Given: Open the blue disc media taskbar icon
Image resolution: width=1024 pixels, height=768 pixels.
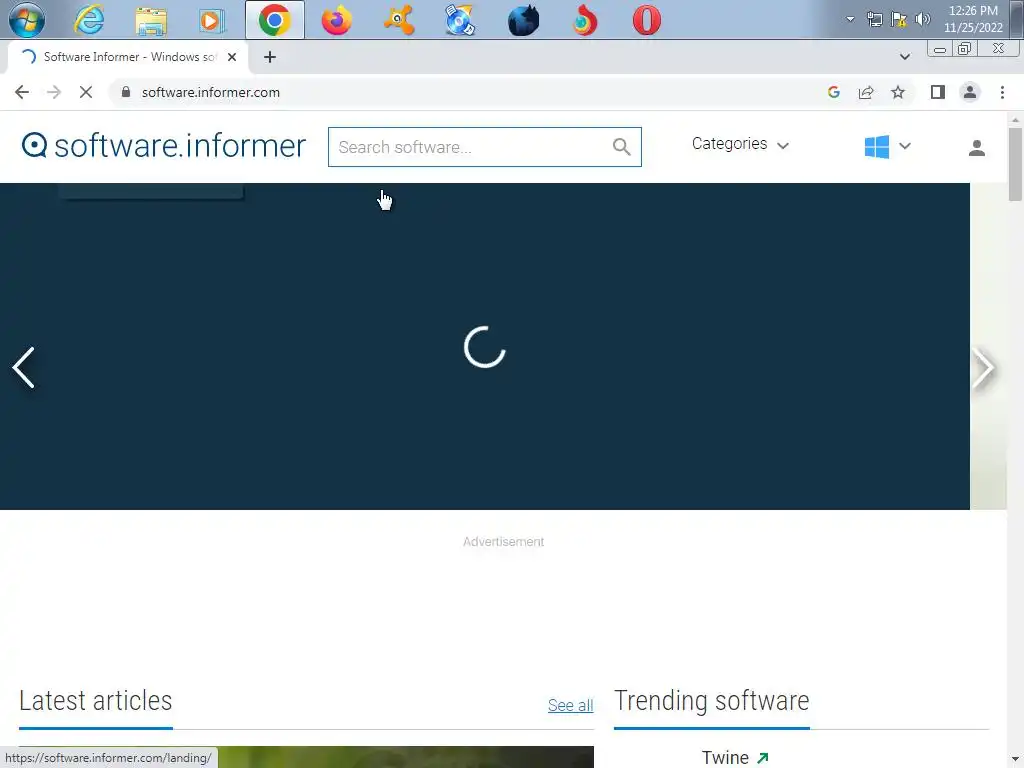Looking at the screenshot, I should coord(460,20).
